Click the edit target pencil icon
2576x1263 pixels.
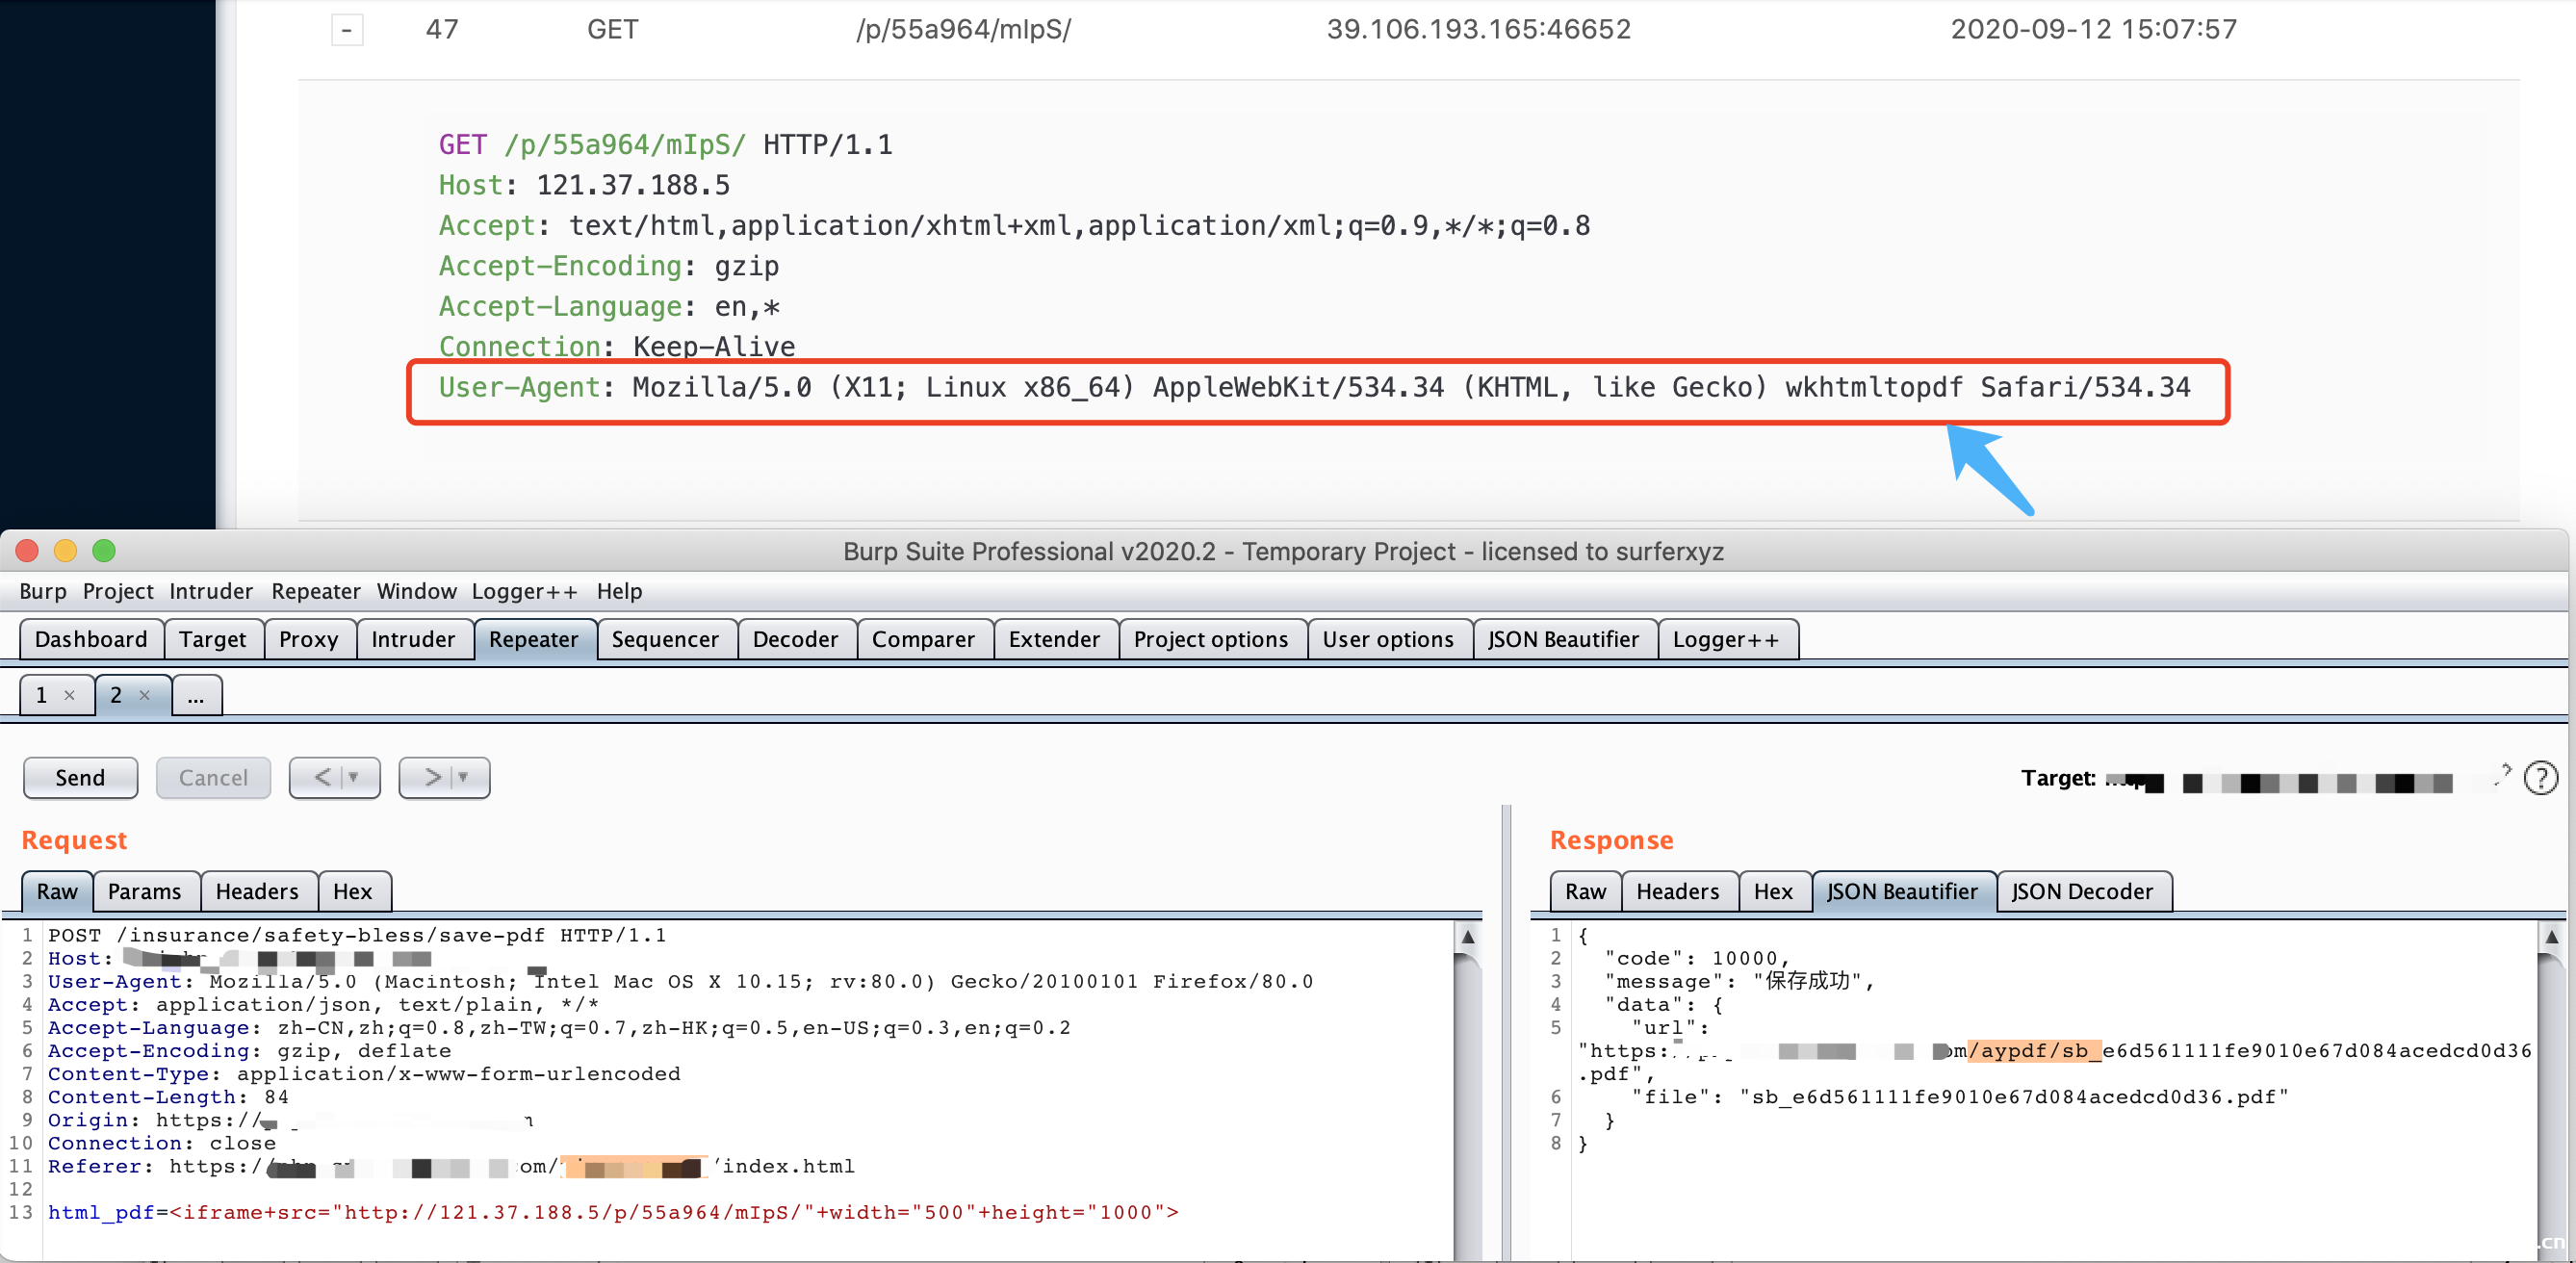(x=2501, y=775)
